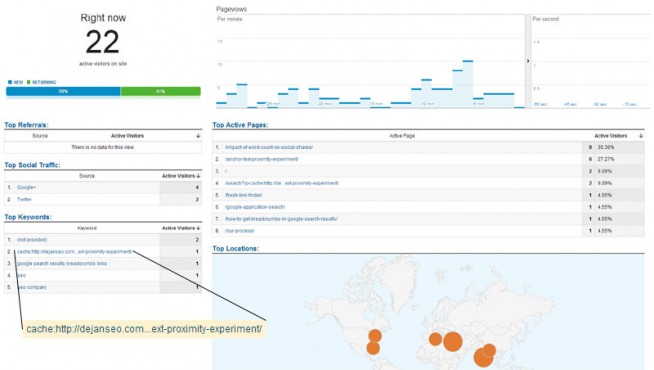
Task: Click the sort arrow in Top Active Pages header
Action: pos(641,136)
